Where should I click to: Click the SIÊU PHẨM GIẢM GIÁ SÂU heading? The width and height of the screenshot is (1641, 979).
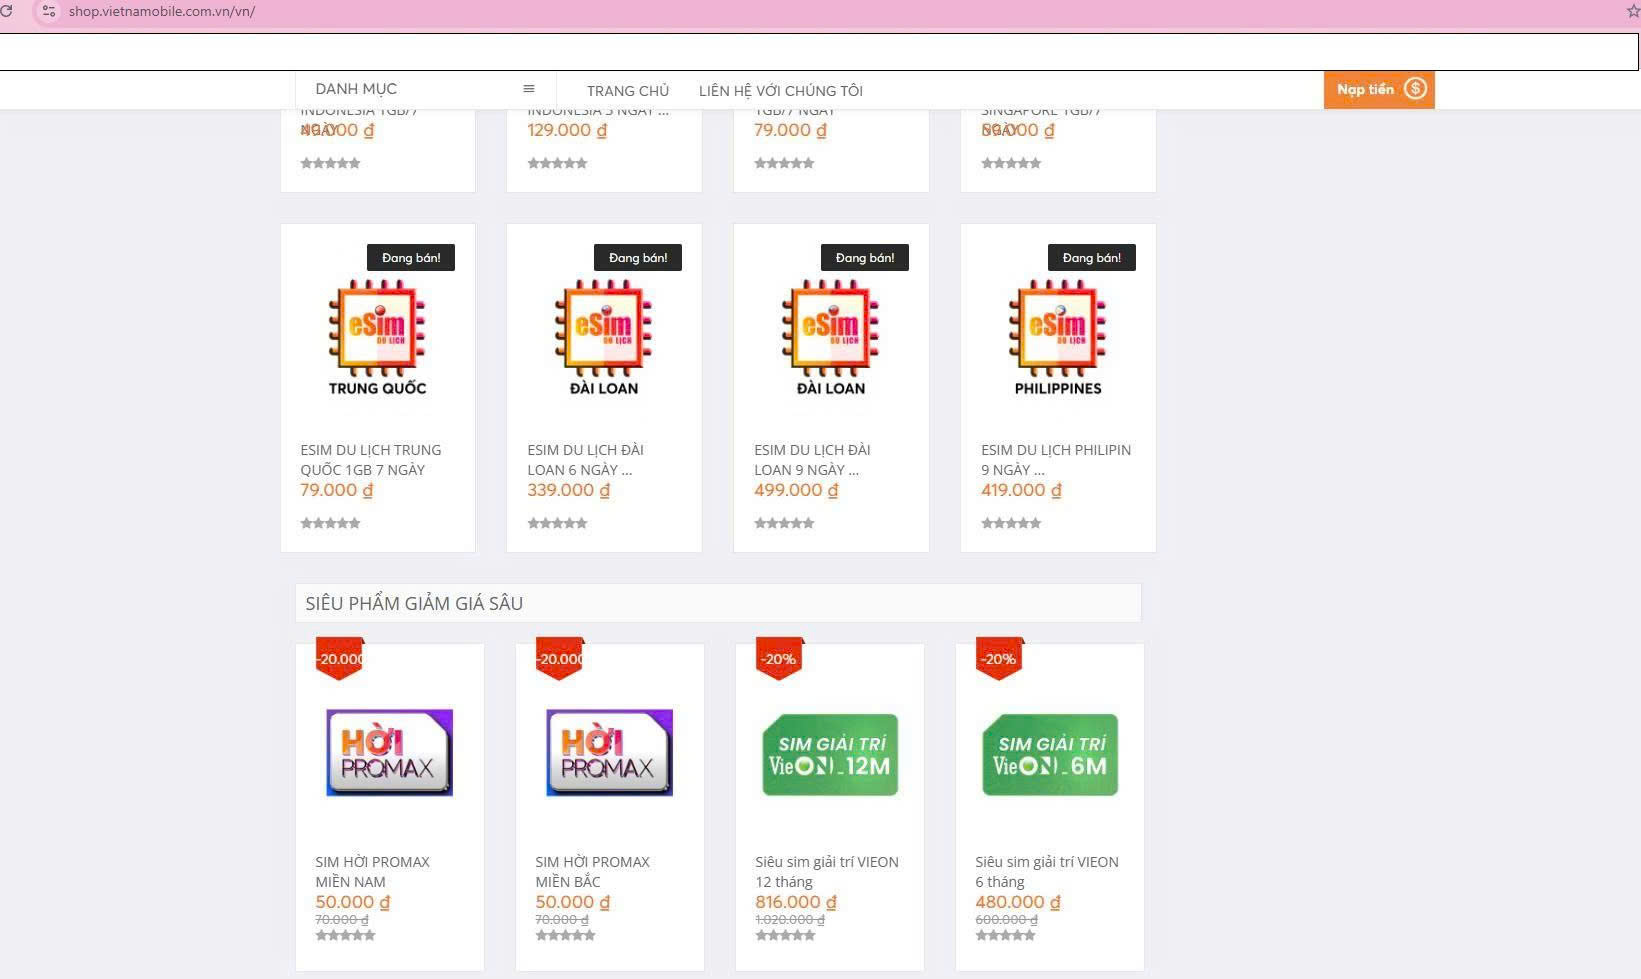pyautogui.click(x=414, y=604)
